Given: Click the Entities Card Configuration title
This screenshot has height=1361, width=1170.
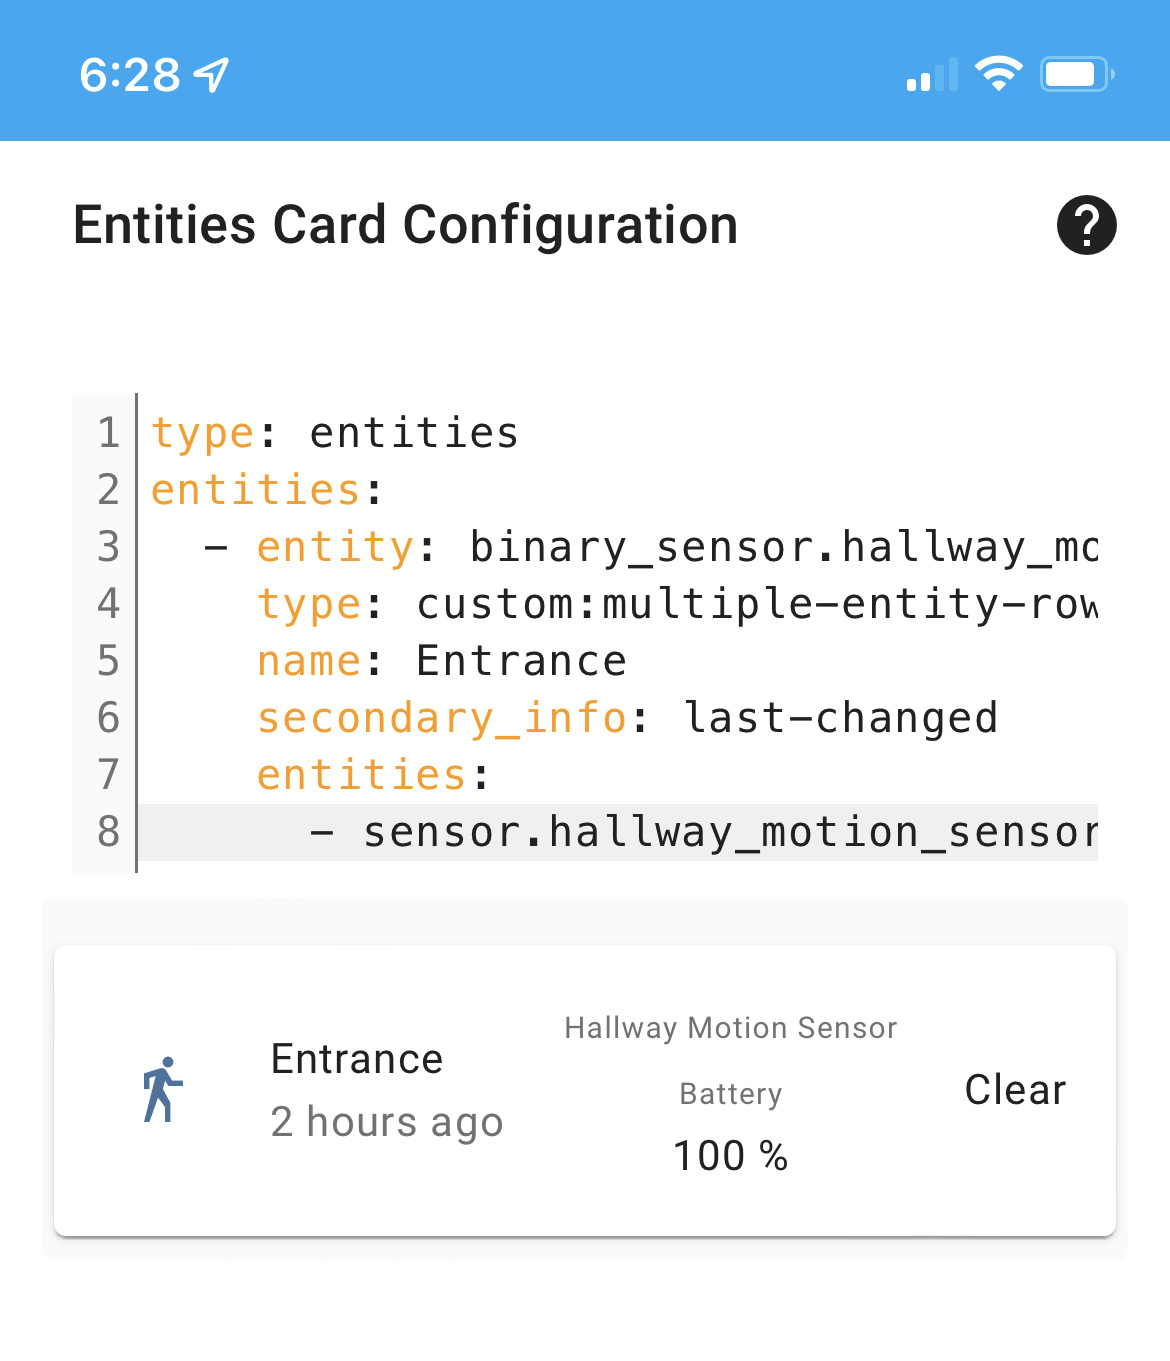Looking at the screenshot, I should click(x=405, y=225).
